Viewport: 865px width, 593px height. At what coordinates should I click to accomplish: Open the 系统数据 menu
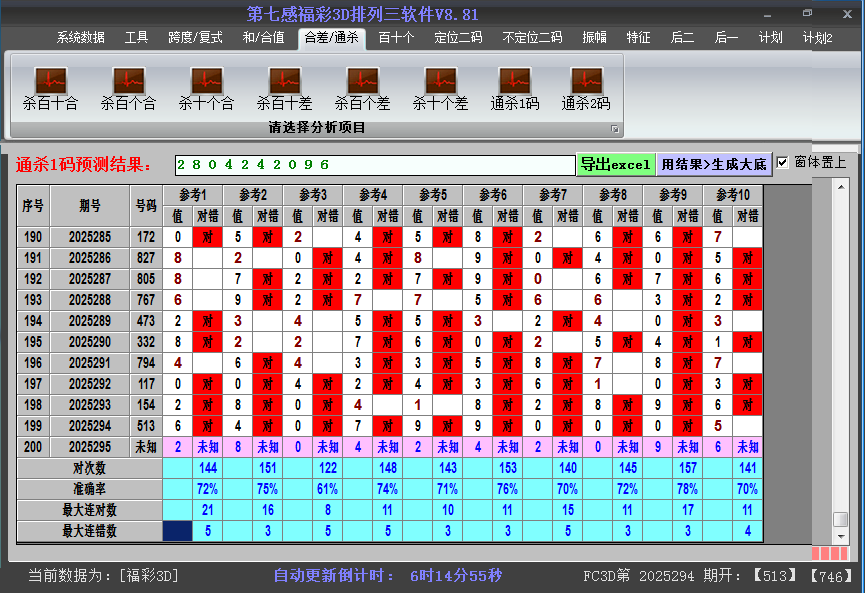pos(82,37)
